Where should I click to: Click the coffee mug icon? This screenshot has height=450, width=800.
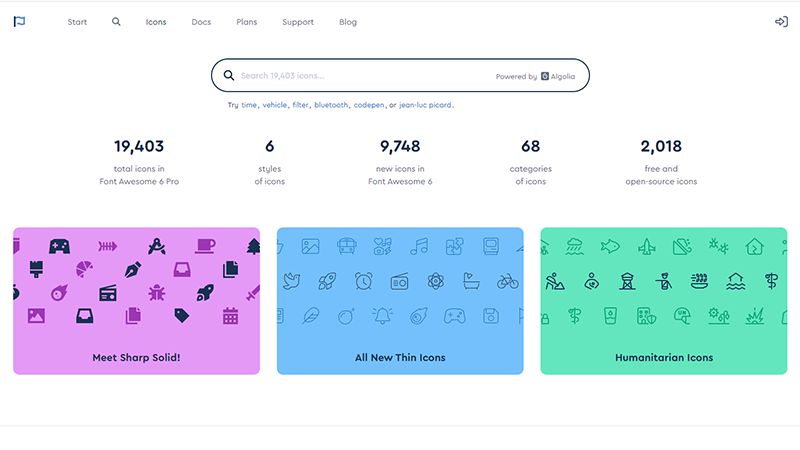205,246
